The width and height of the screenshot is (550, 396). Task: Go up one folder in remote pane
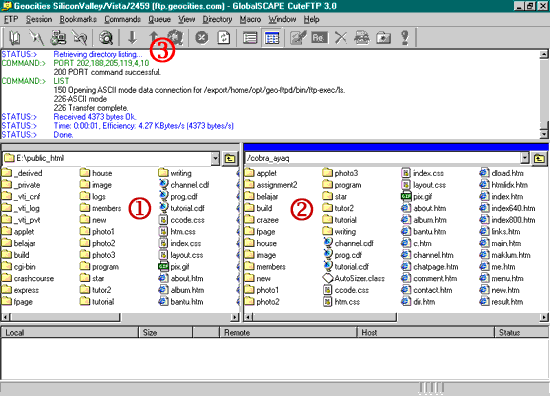click(539, 159)
